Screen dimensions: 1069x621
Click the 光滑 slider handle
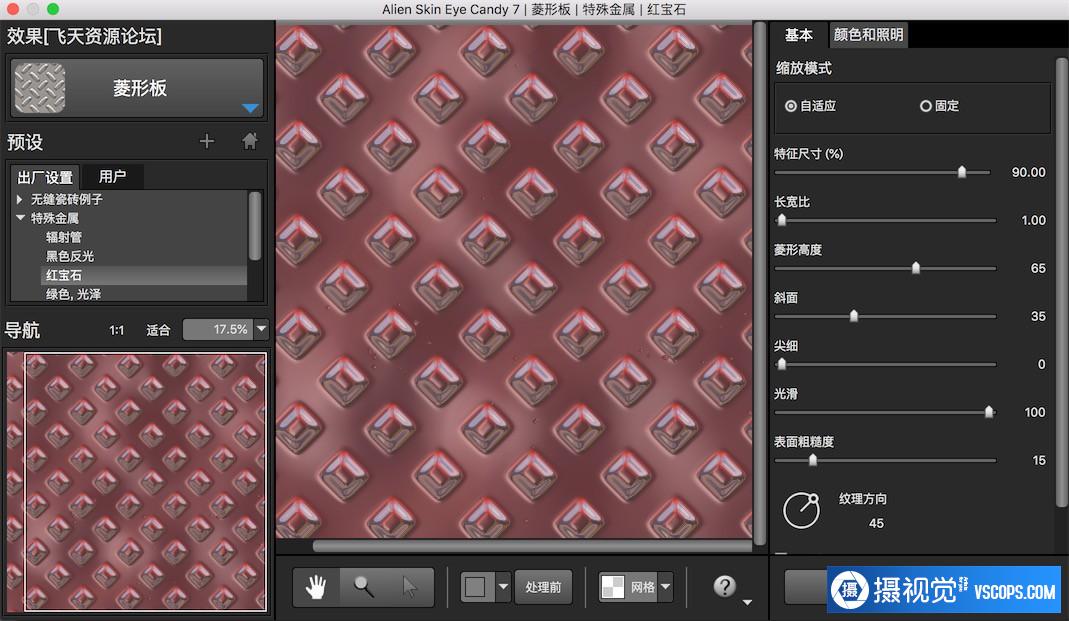click(989, 411)
